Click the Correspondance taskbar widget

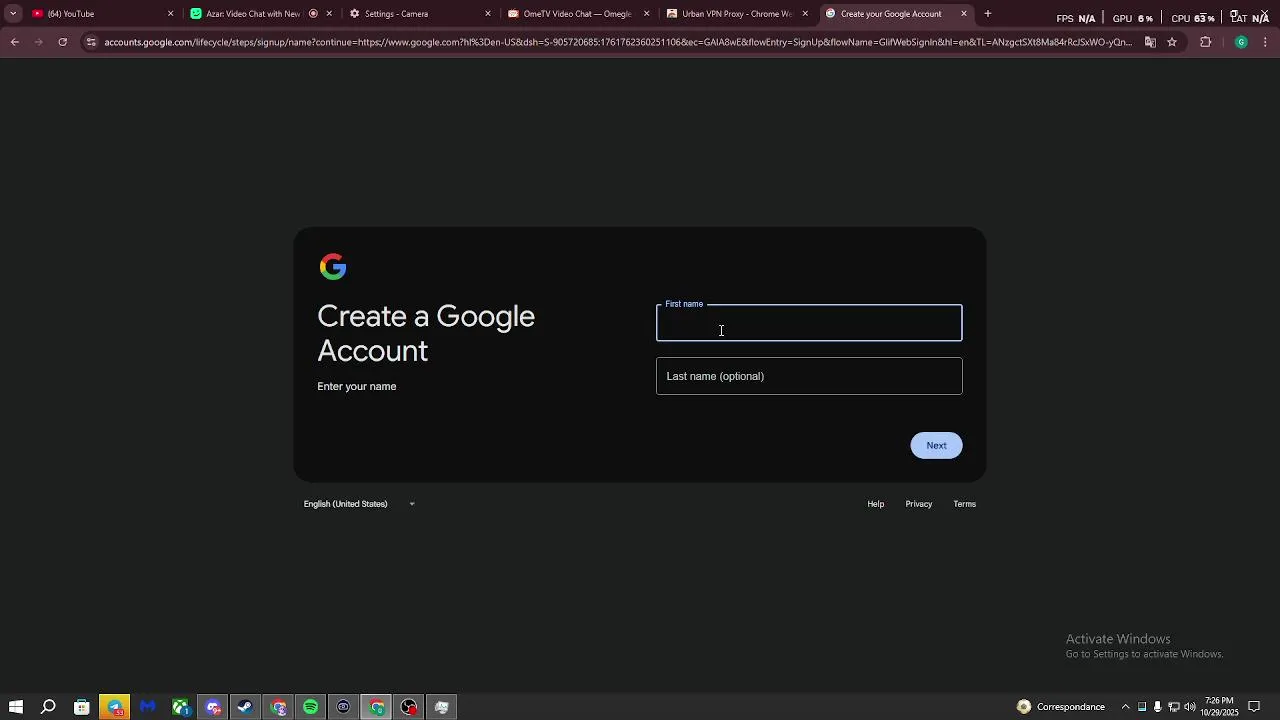pos(1061,707)
